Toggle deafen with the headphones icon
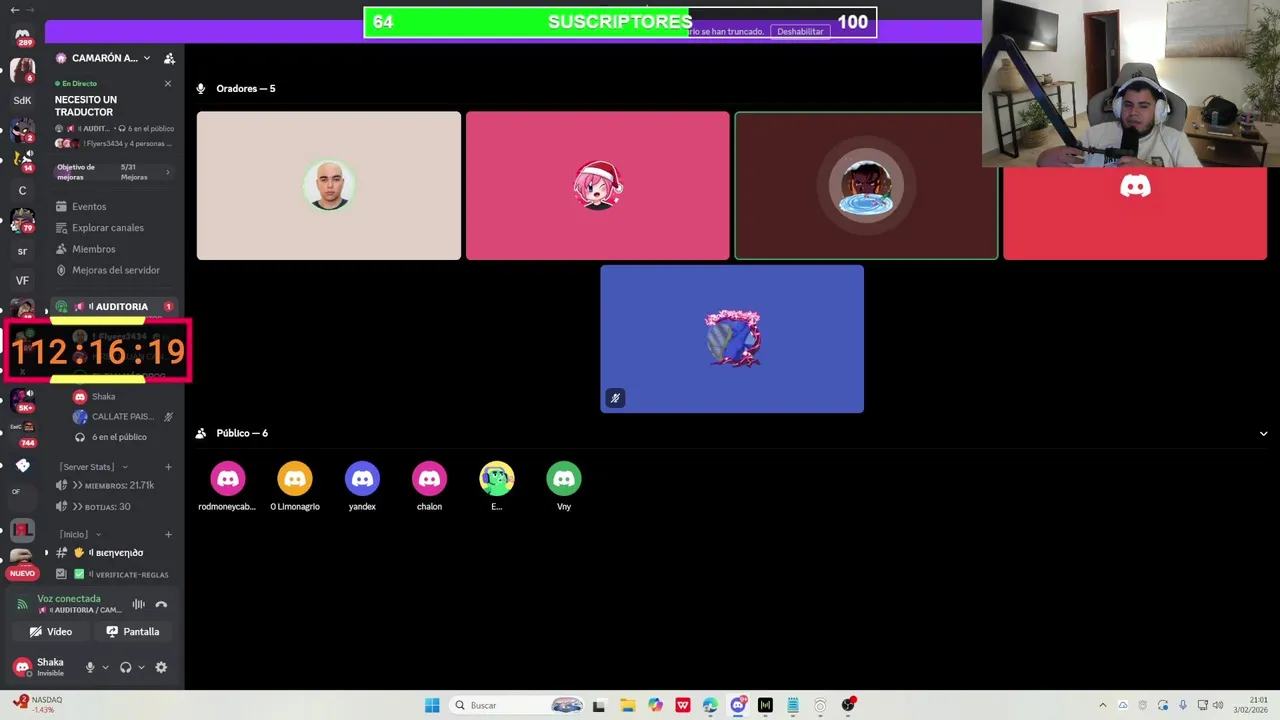1280x720 pixels. coord(126,667)
